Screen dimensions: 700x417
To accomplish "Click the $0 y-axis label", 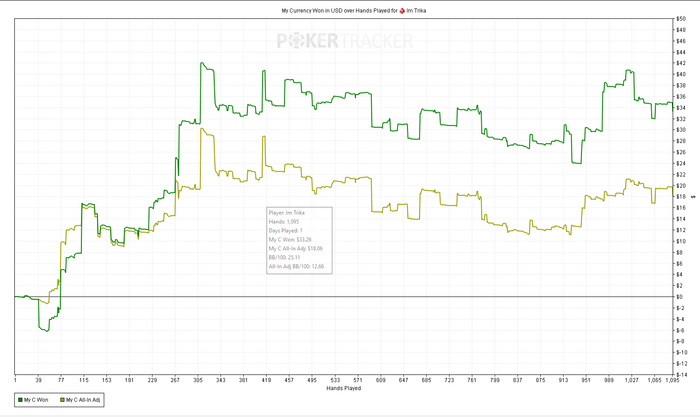I will (x=679, y=297).
